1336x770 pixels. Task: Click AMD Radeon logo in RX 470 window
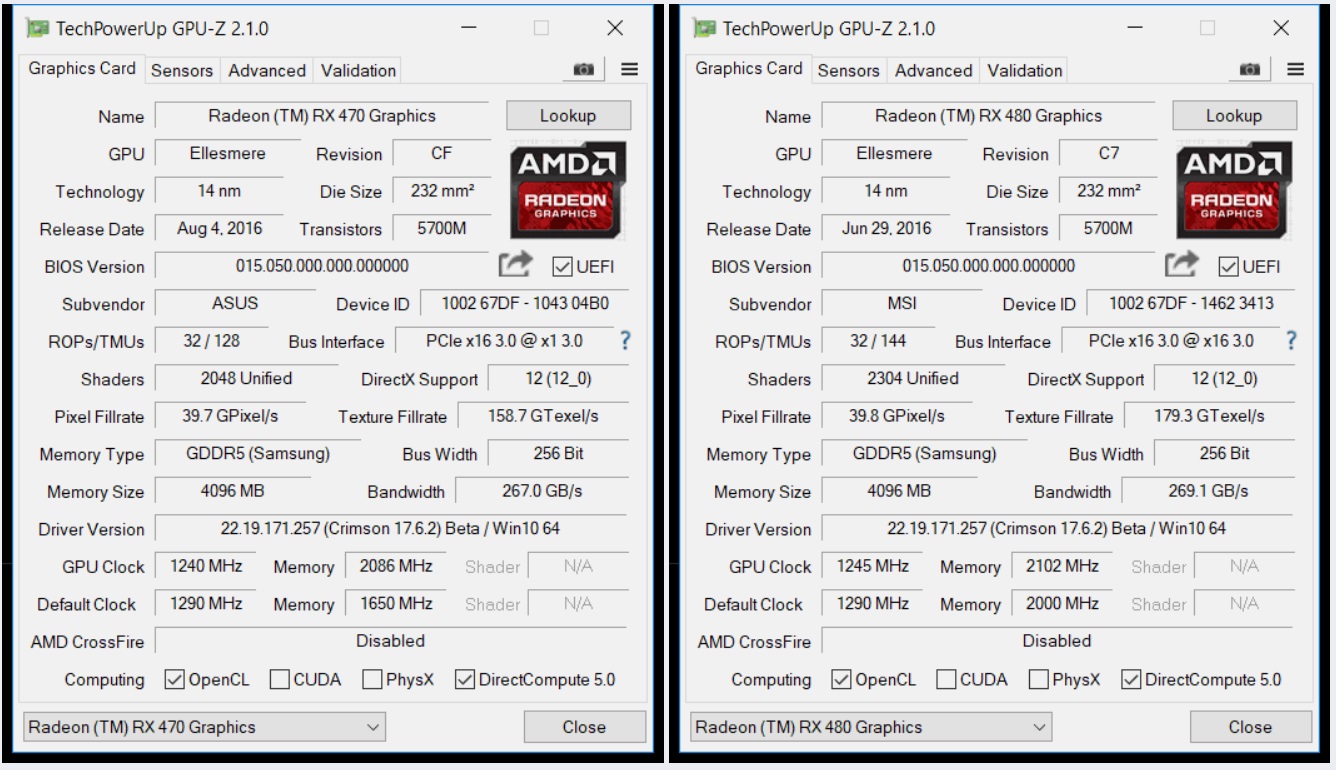point(568,190)
